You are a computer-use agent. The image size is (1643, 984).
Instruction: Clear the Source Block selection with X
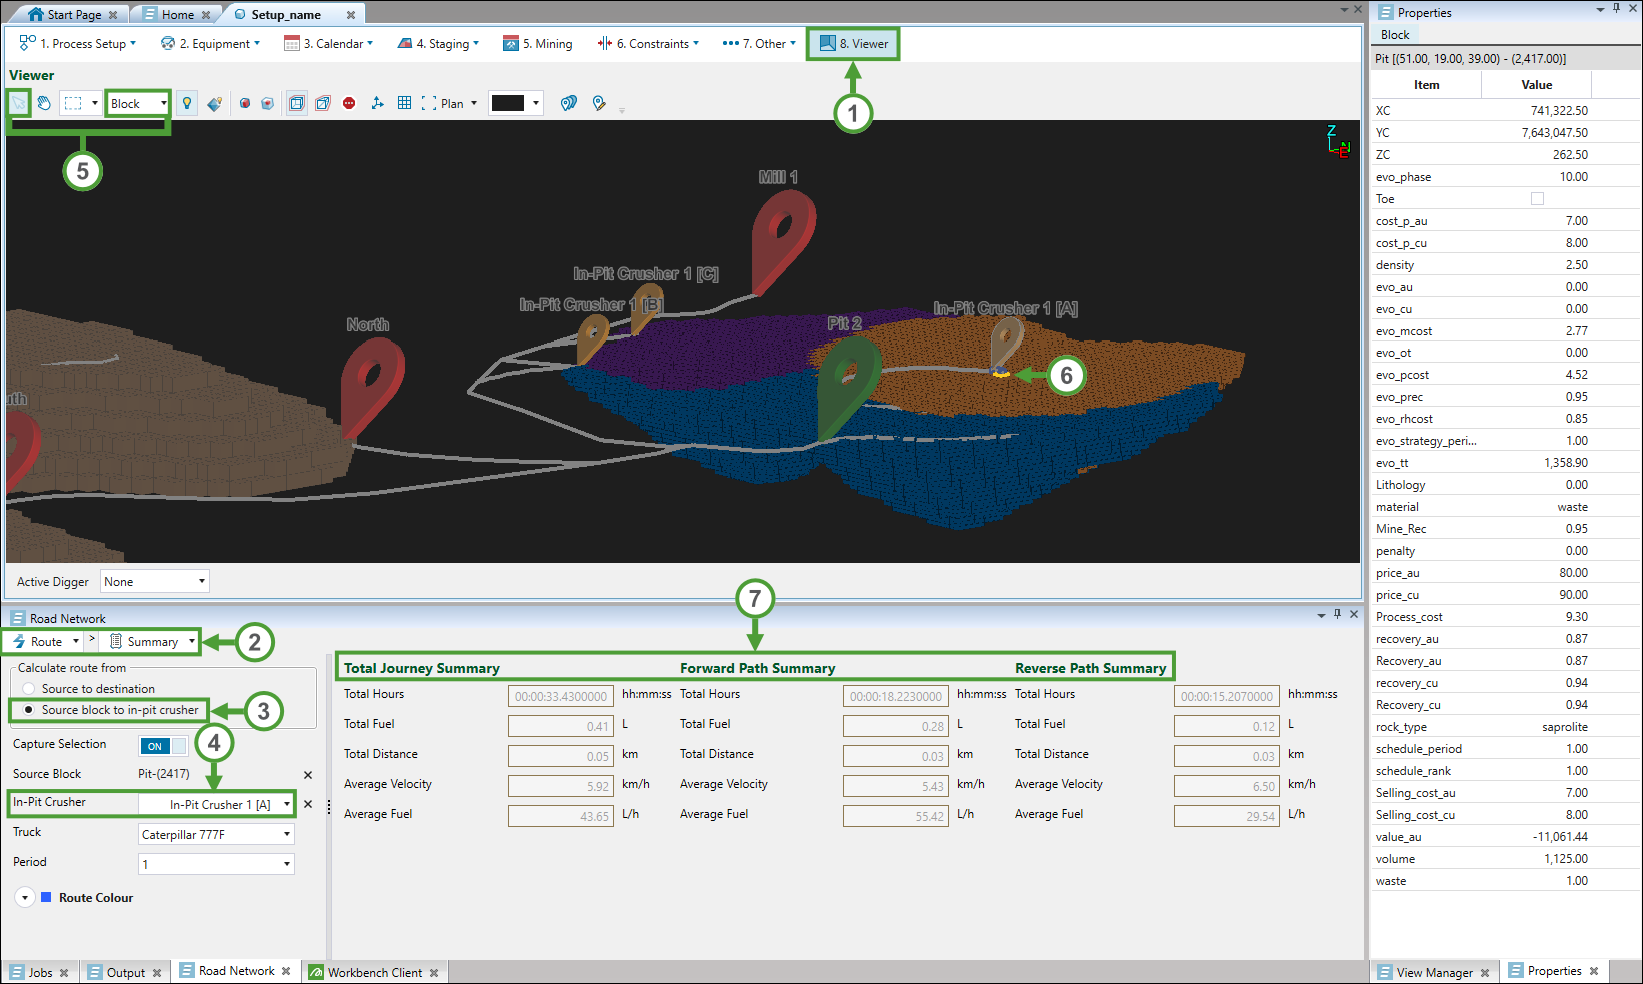click(308, 775)
